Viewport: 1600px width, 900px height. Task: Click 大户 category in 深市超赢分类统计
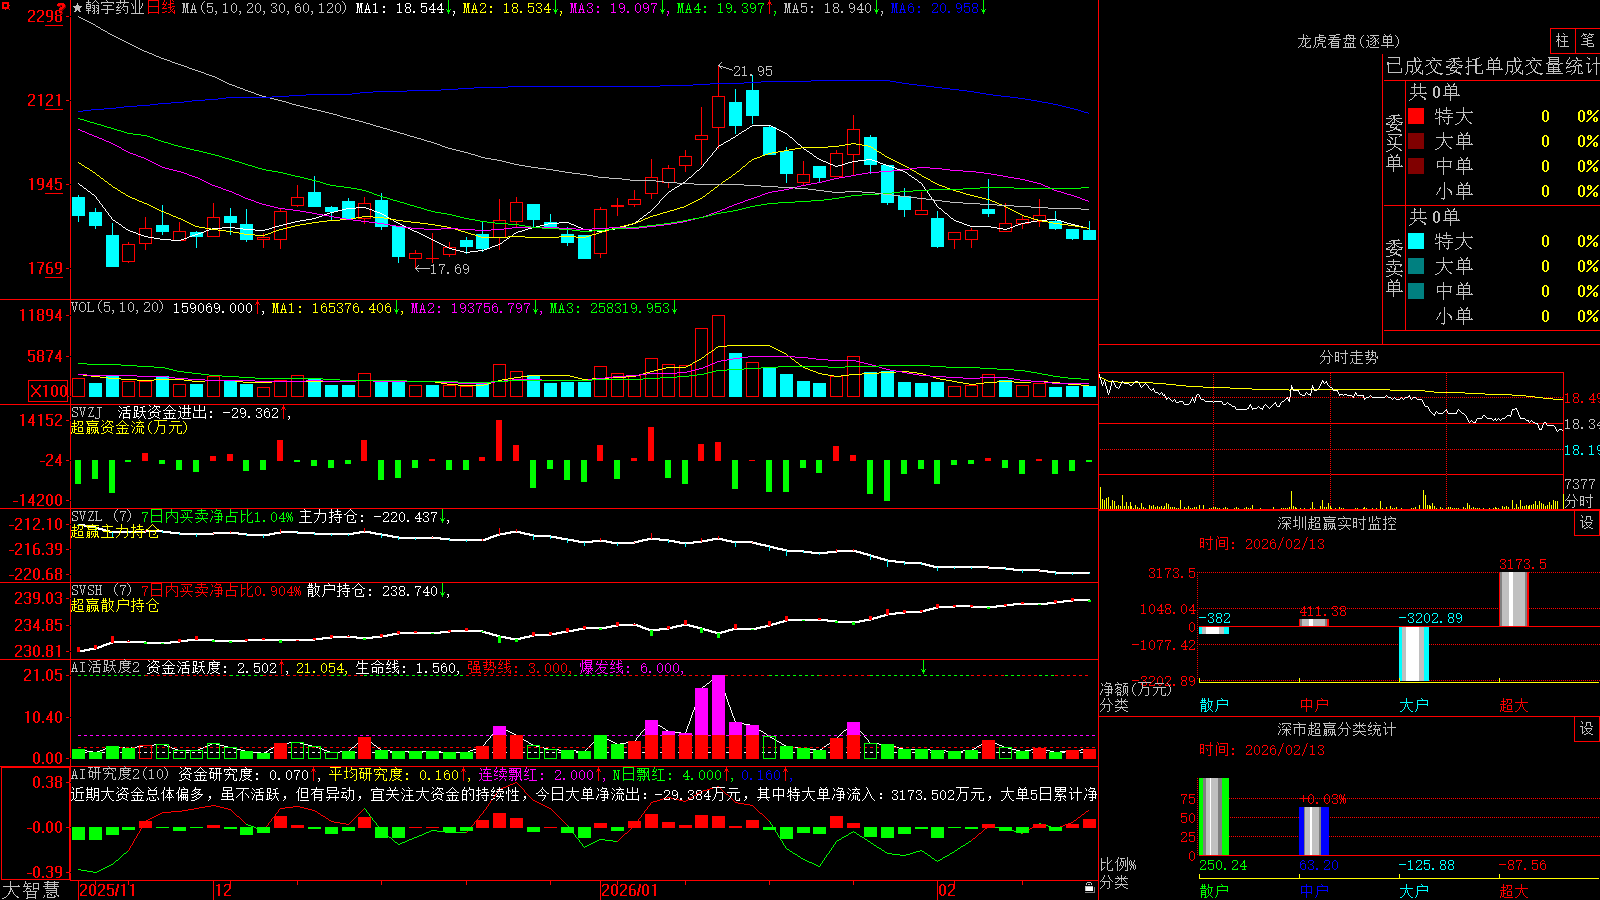[x=1414, y=890]
